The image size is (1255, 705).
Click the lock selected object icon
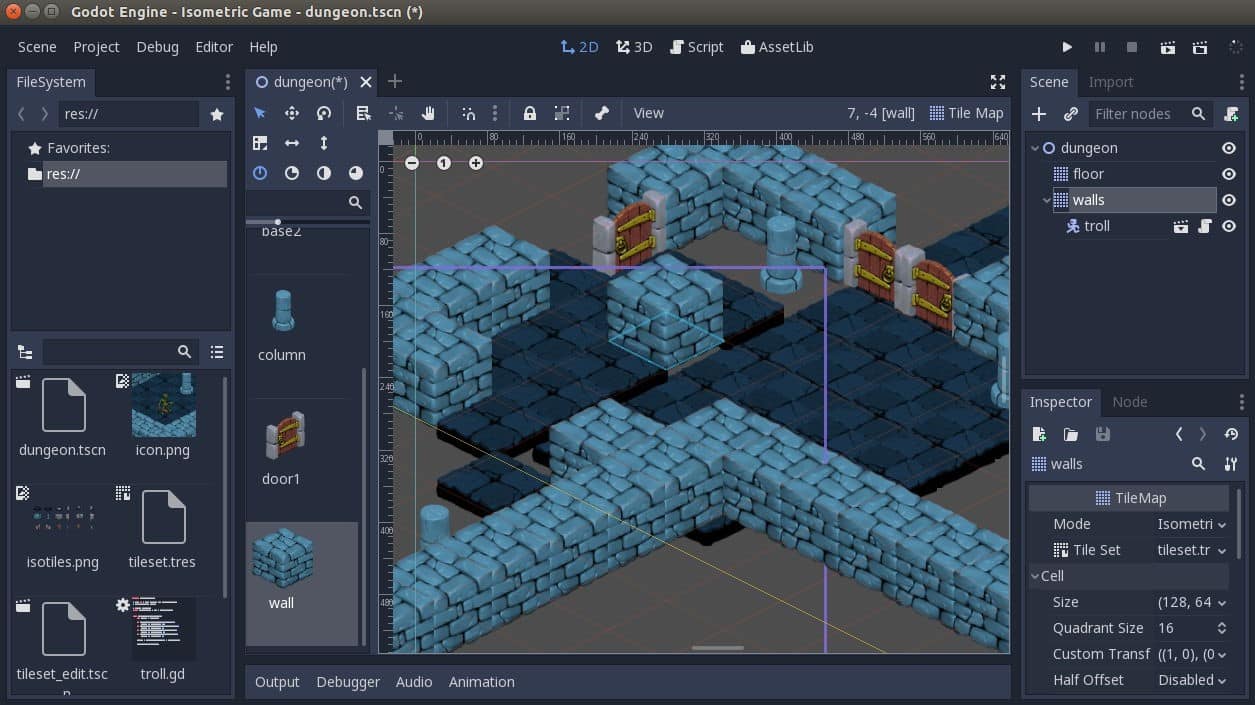529,113
